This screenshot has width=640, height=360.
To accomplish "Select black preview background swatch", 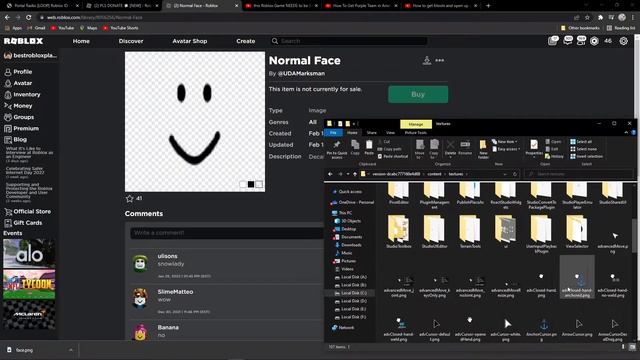I will pyautogui.click(x=251, y=184).
